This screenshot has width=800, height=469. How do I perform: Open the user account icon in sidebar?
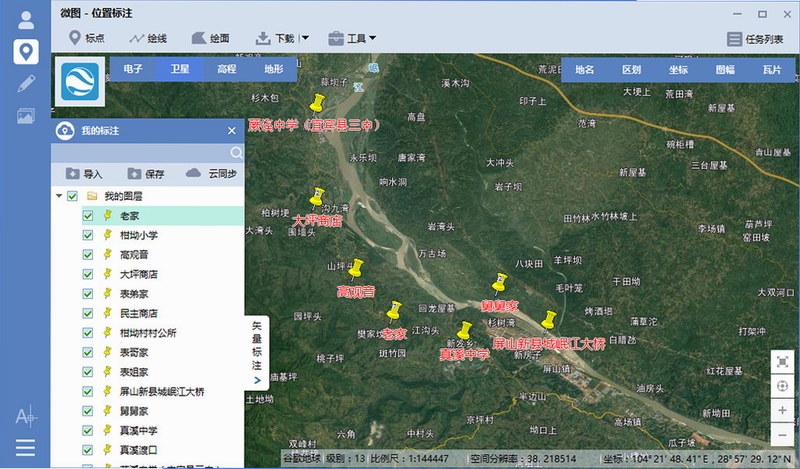coord(26,20)
